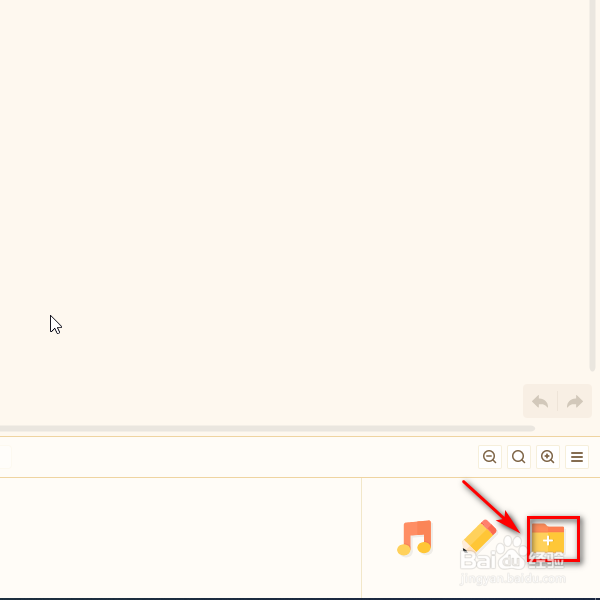Viewport: 600px width, 600px height.
Task: Click the redo arrow button
Action: pyautogui.click(x=575, y=401)
